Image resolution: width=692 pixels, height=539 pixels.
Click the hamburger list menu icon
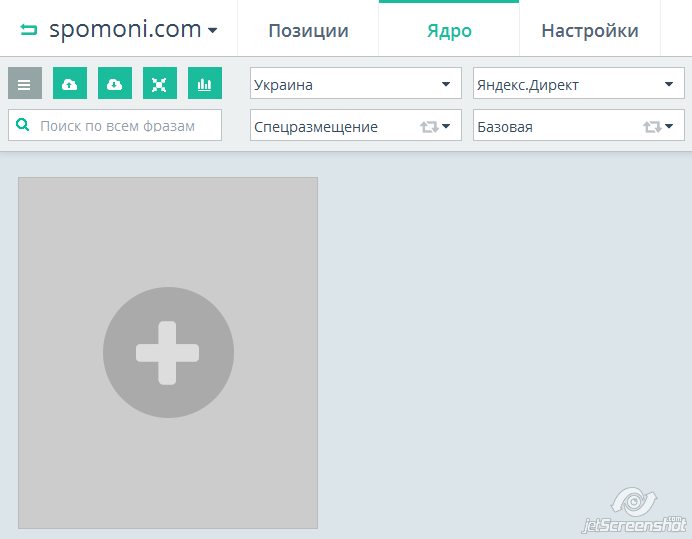click(24, 84)
